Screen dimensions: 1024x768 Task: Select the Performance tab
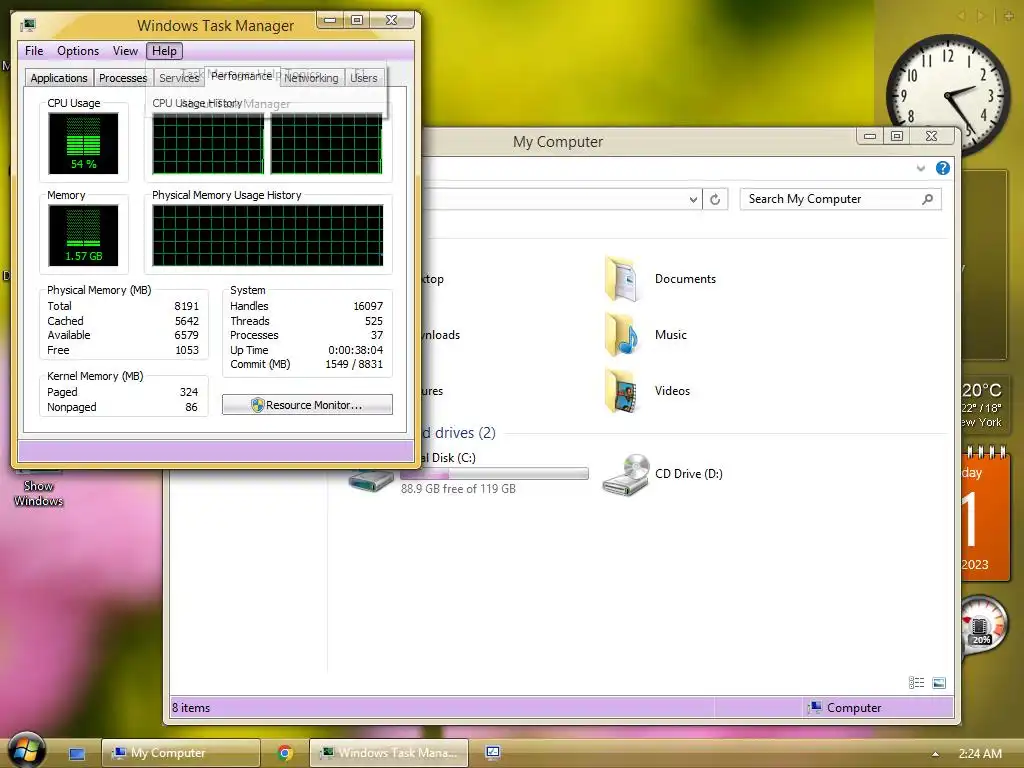[x=242, y=76]
